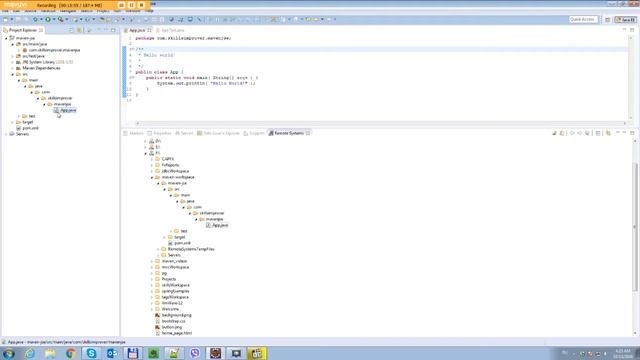Select bootstrap.css file
The height and width of the screenshot is (360, 640).
[173, 321]
